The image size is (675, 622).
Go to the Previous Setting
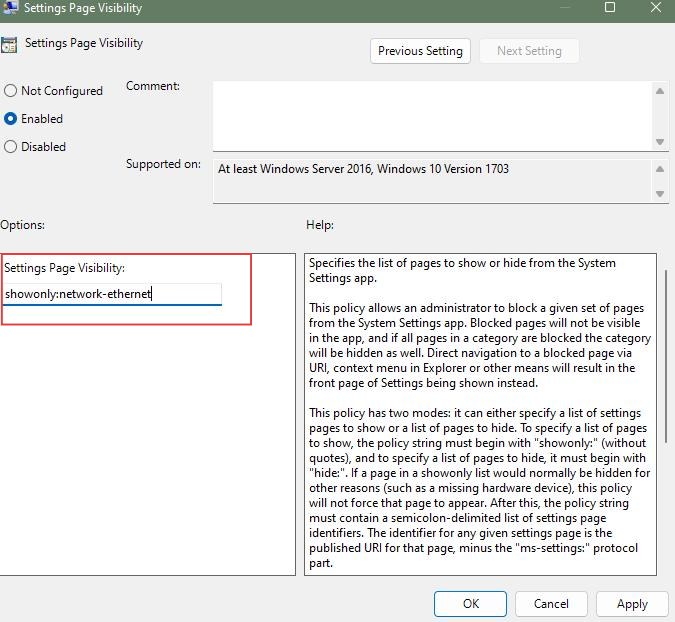(420, 51)
